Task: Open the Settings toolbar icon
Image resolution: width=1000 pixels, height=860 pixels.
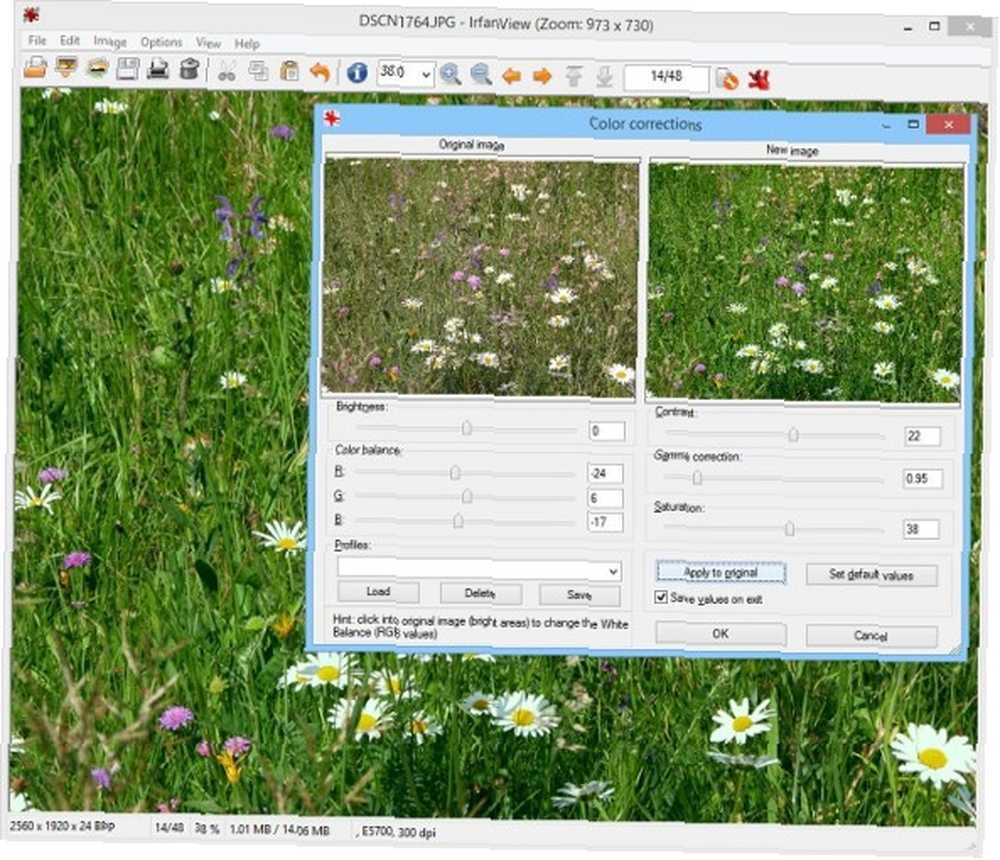Action: 727,80
